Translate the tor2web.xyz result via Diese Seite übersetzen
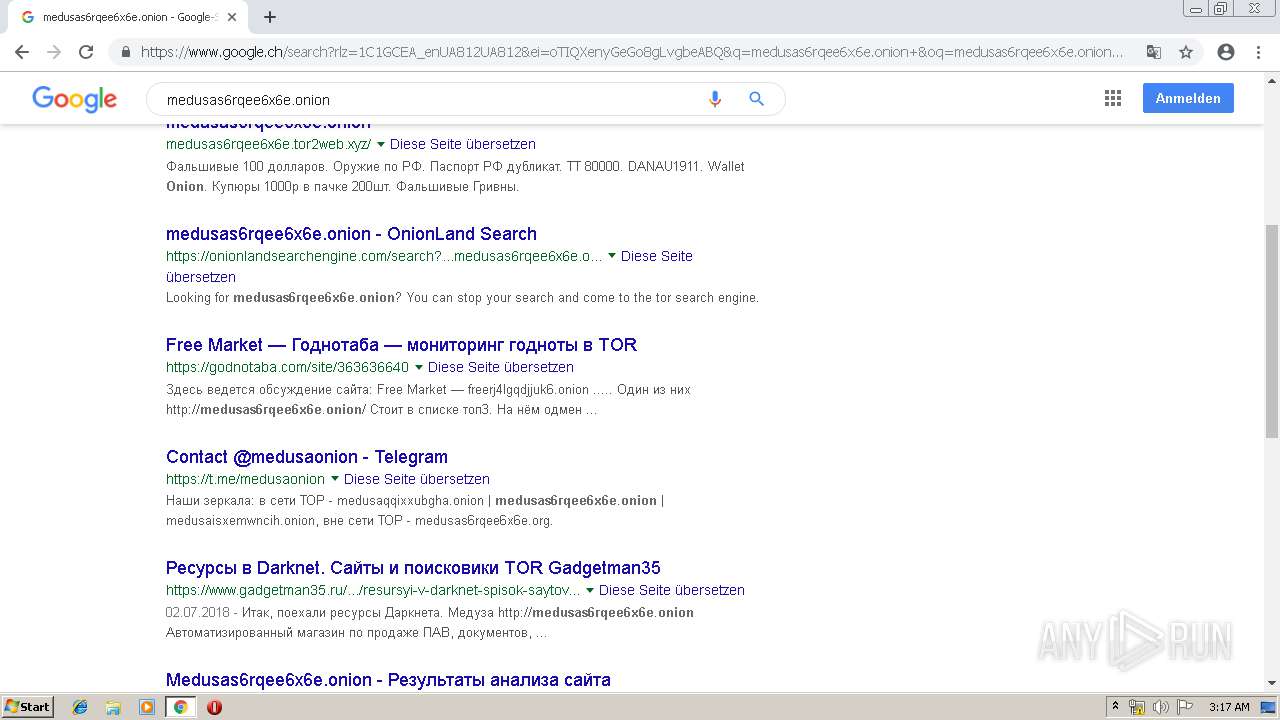The image size is (1280, 720). 463,144
